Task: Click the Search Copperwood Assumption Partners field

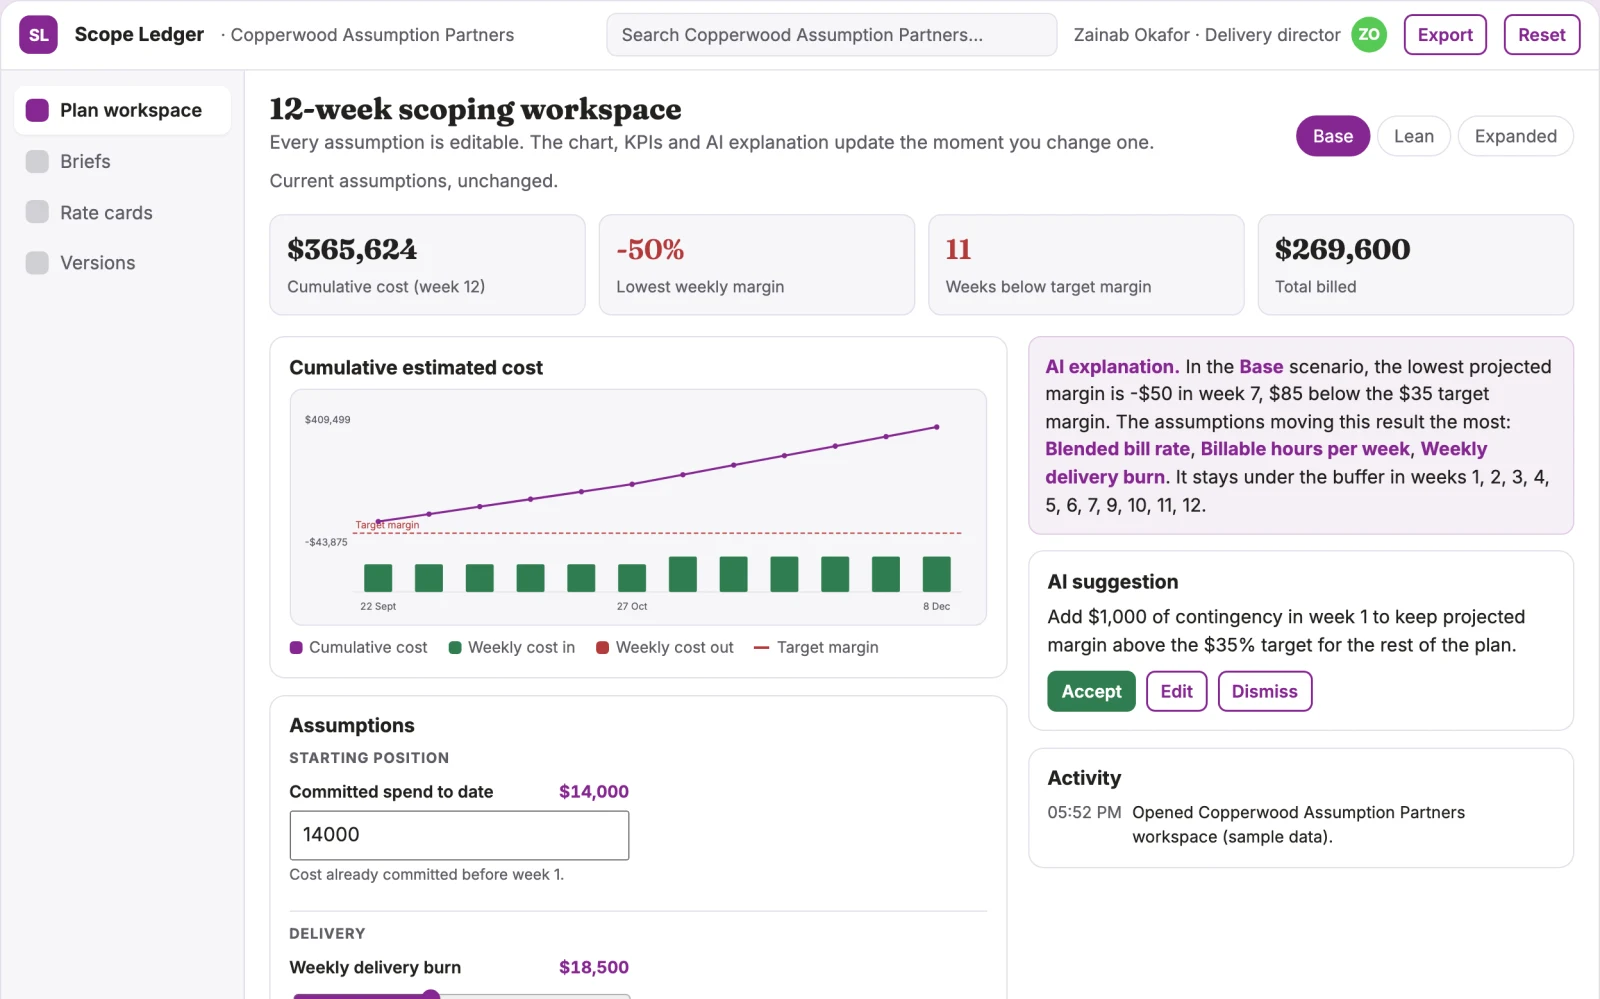Action: pos(831,35)
